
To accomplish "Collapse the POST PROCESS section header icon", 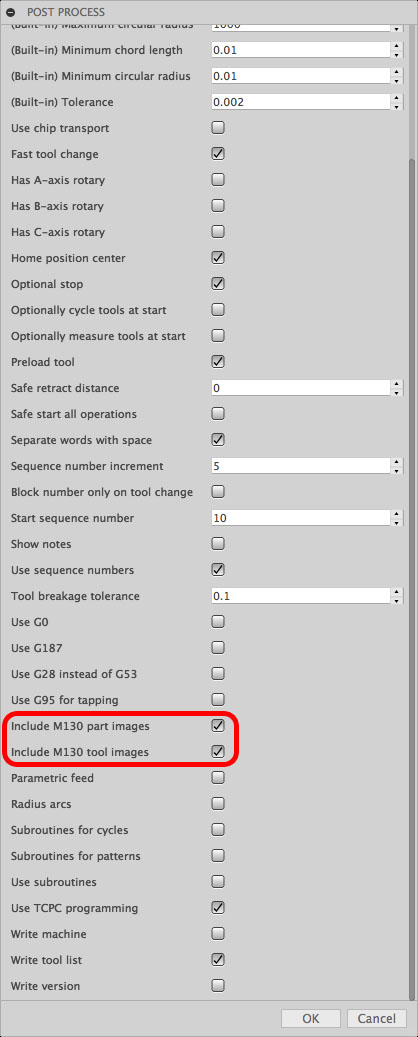I will (11, 12).
